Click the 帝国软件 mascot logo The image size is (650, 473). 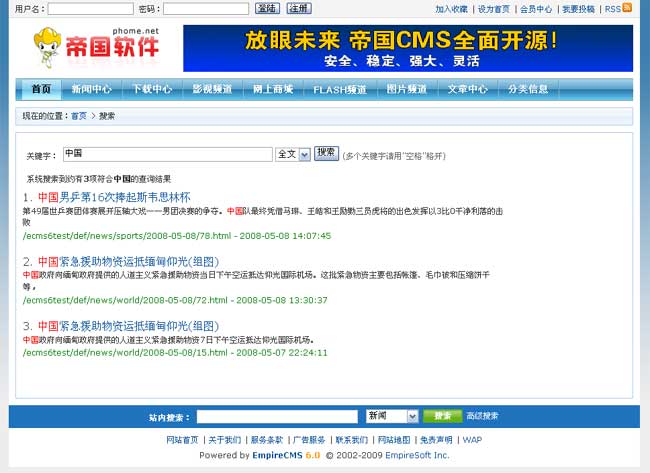tap(96, 47)
